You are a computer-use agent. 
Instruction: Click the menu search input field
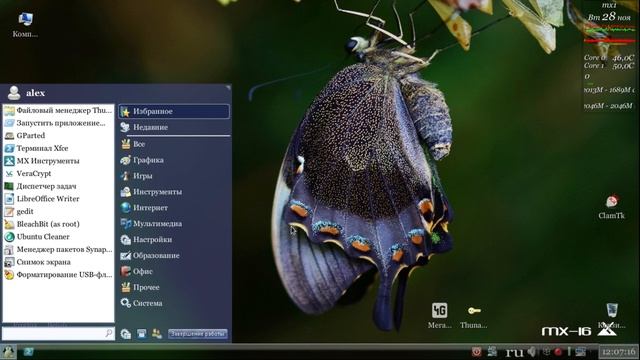(x=58, y=333)
